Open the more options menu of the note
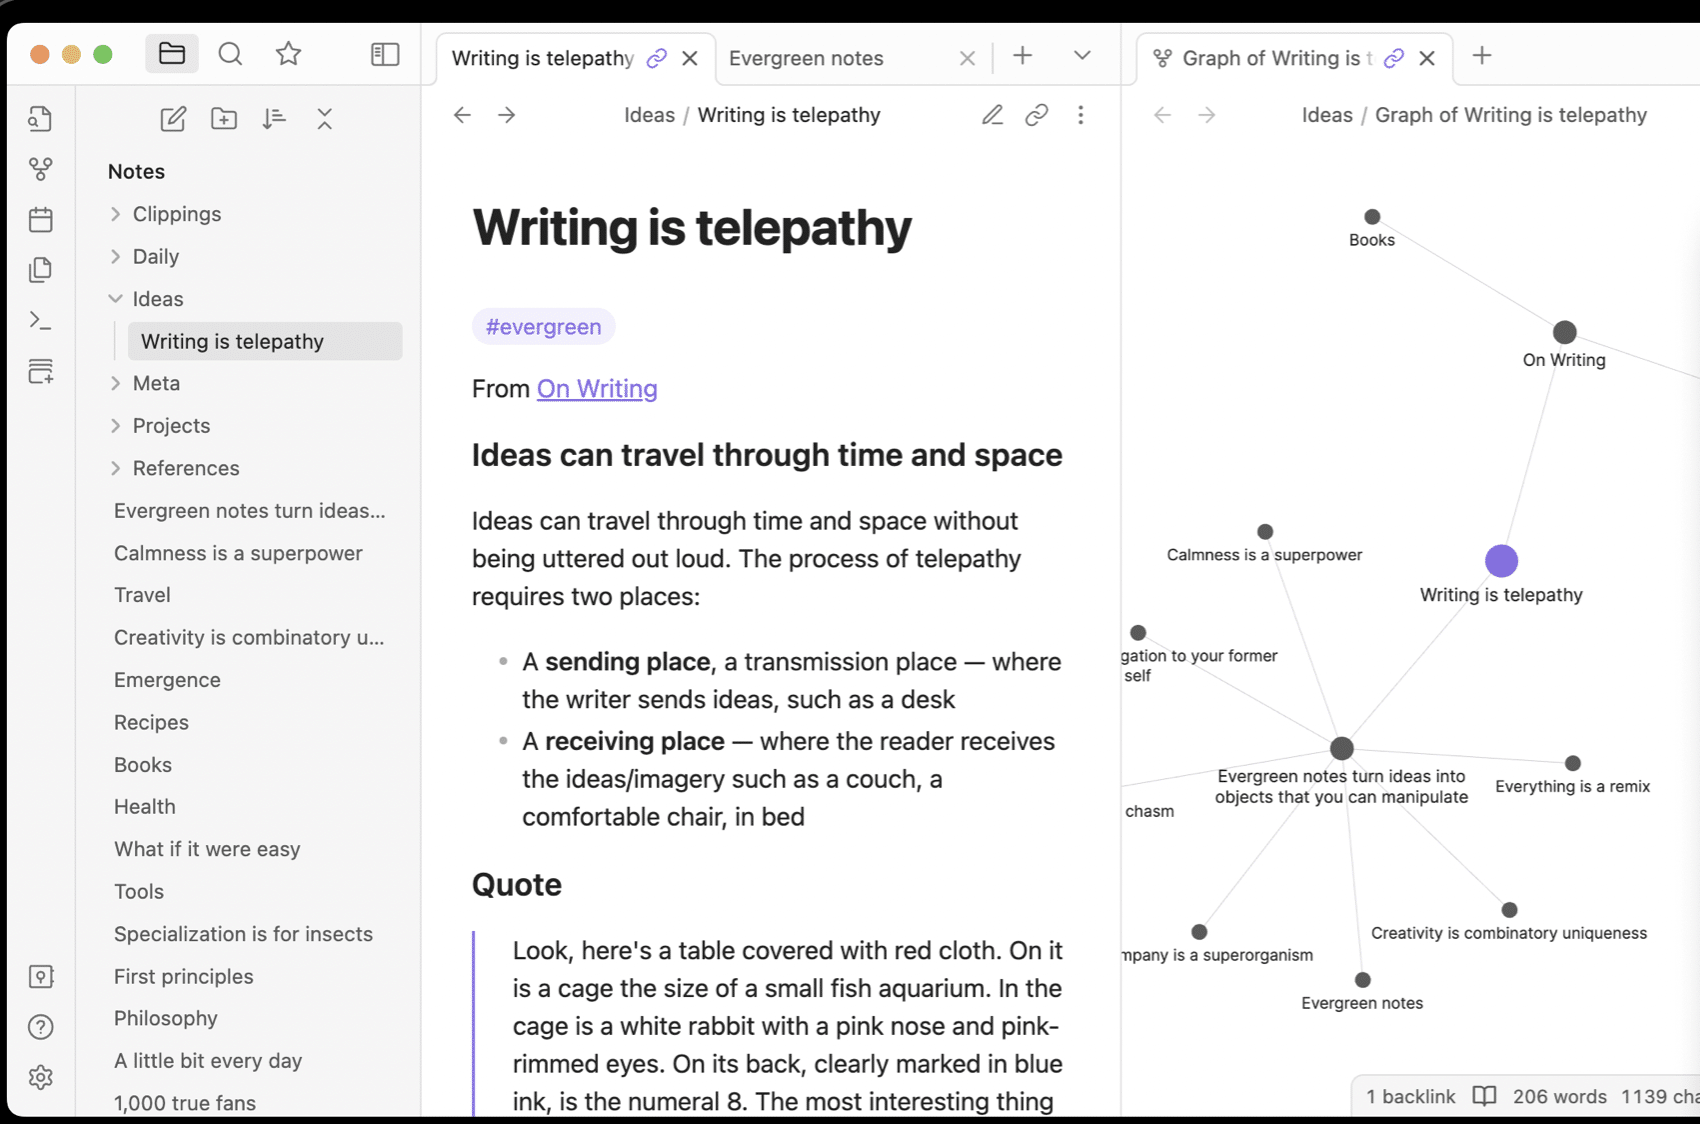 pos(1080,115)
